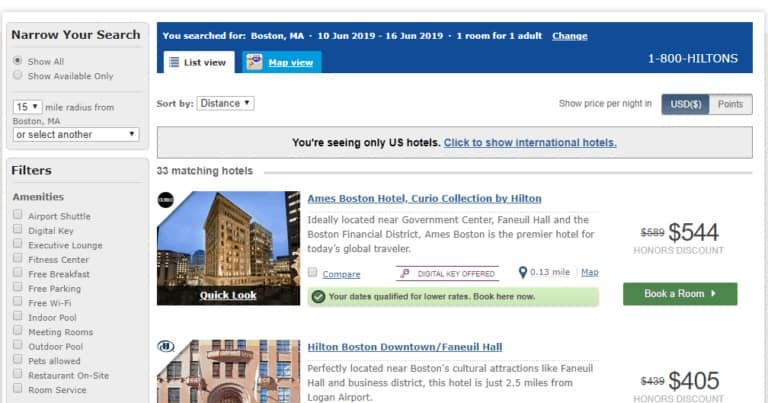Click the green checkmark in the lower rates banner
This screenshot has width=768, height=403.
pos(318,297)
